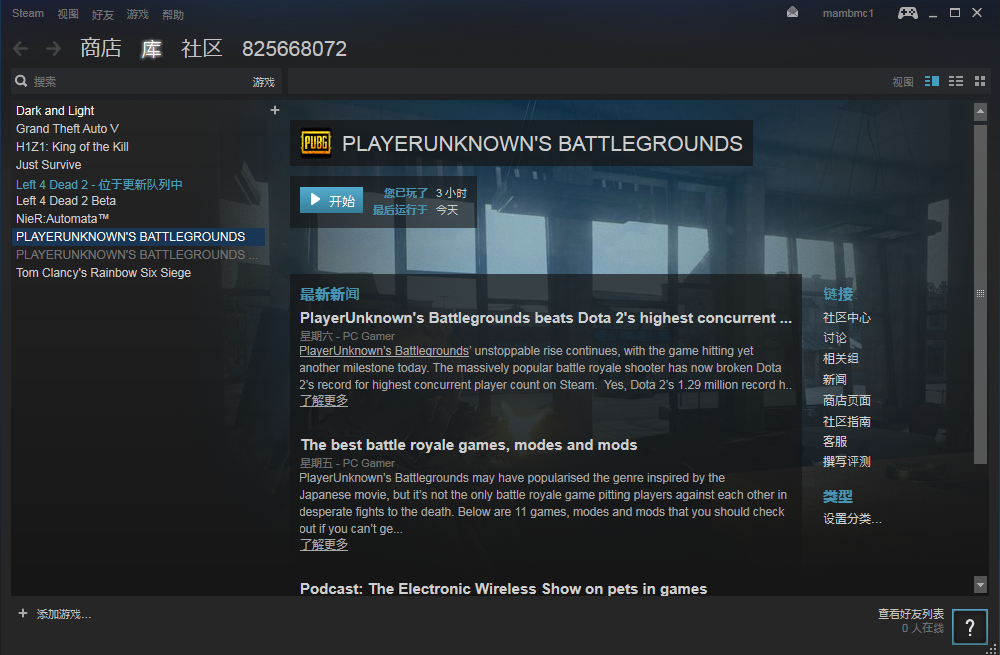Open the question mark help button

[969, 628]
